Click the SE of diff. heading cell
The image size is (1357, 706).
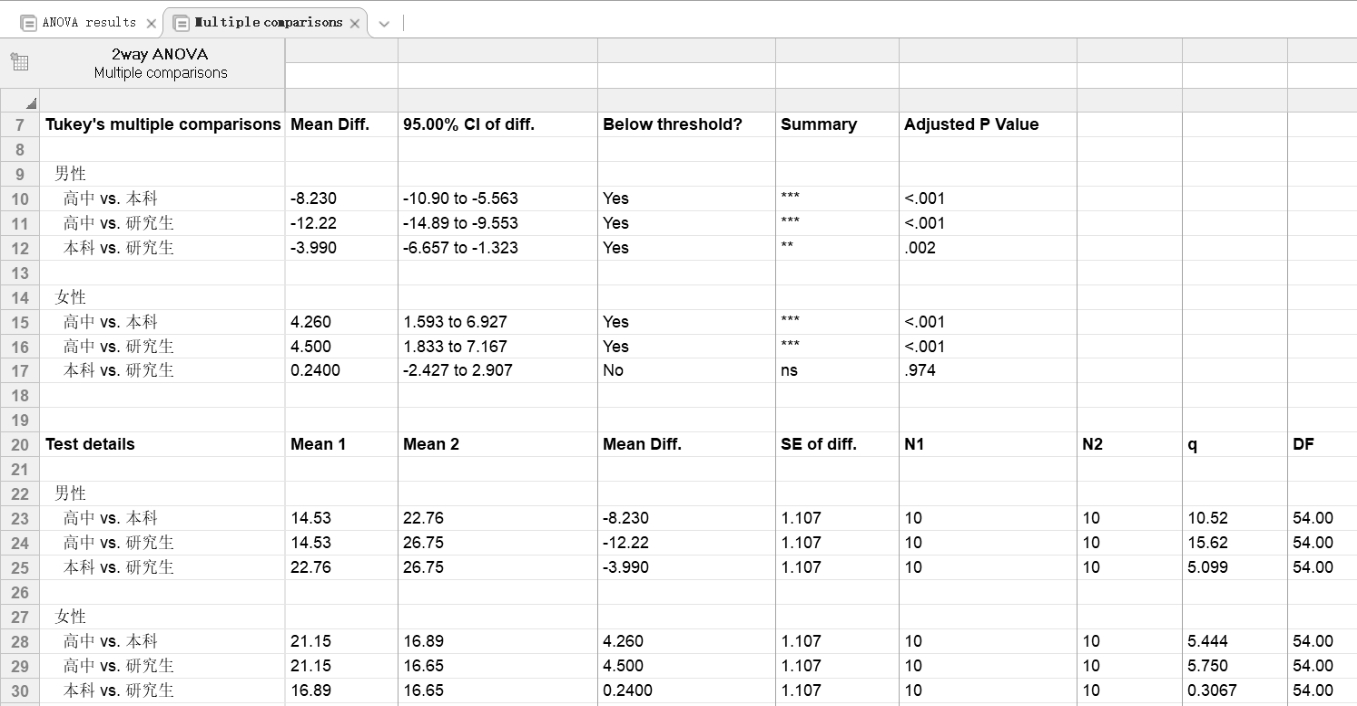point(818,444)
